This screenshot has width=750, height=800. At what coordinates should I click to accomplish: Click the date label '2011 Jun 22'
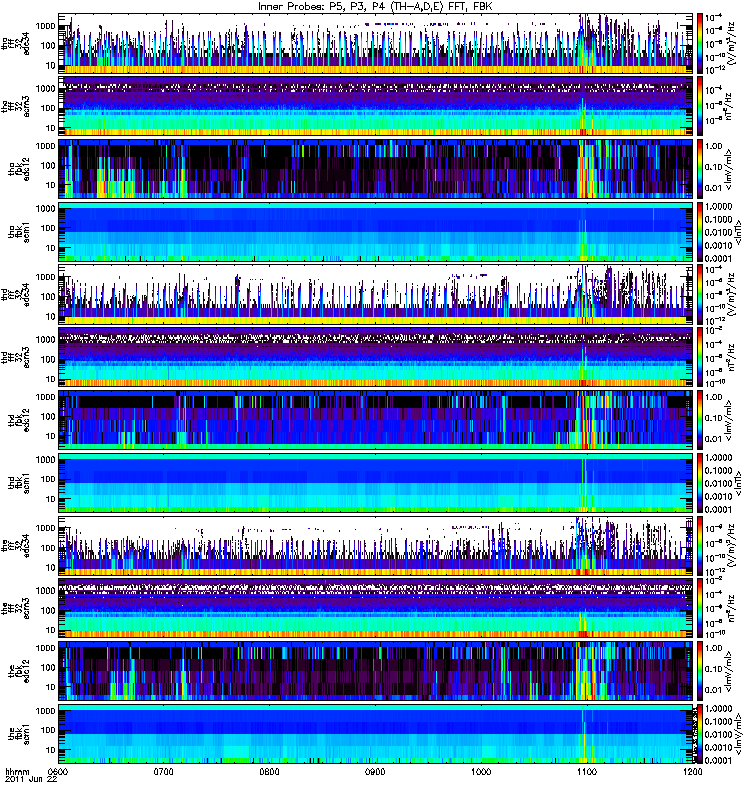click(x=31, y=780)
